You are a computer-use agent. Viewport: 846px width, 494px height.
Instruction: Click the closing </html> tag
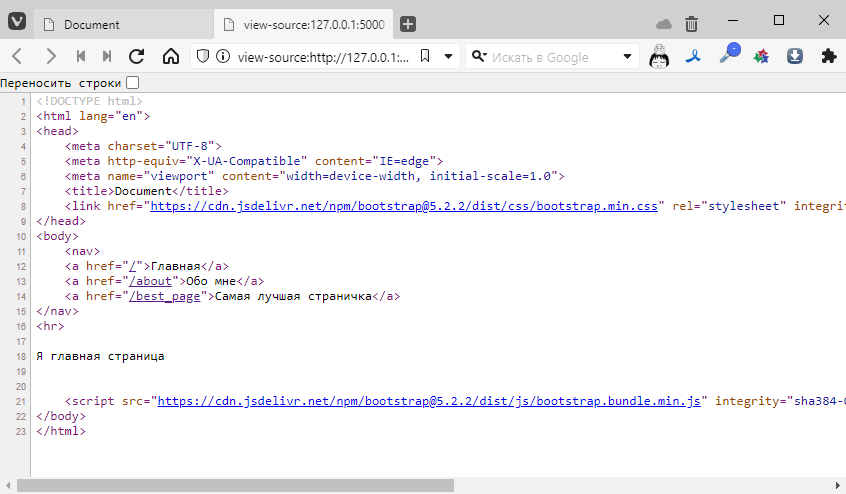click(x=61, y=431)
